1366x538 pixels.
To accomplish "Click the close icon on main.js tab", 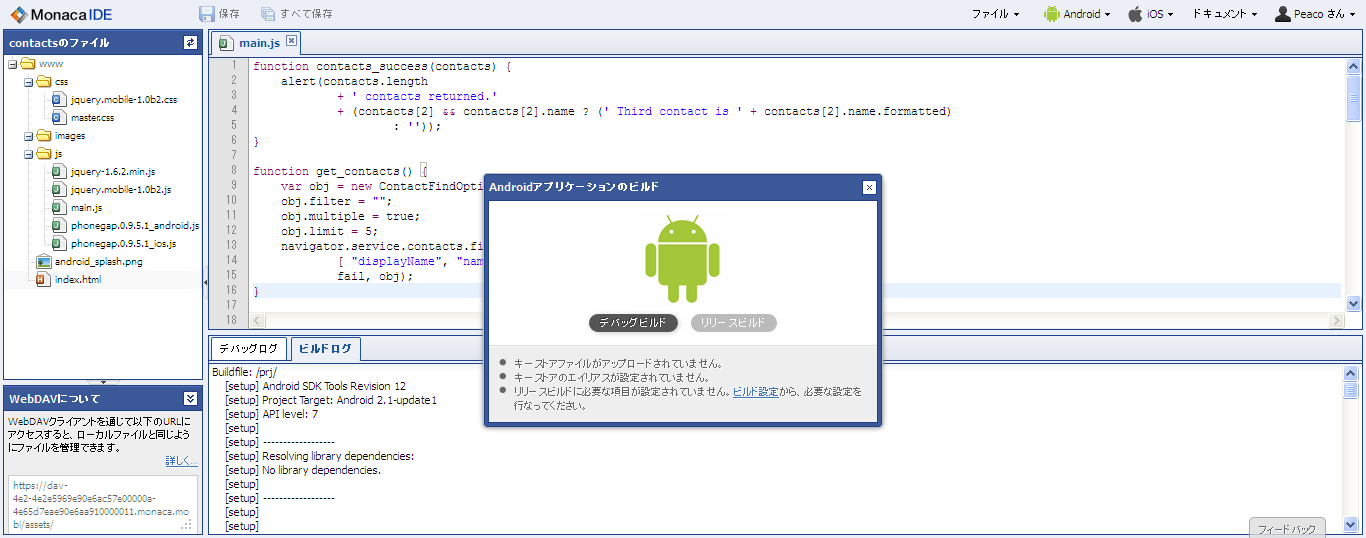I will [291, 41].
